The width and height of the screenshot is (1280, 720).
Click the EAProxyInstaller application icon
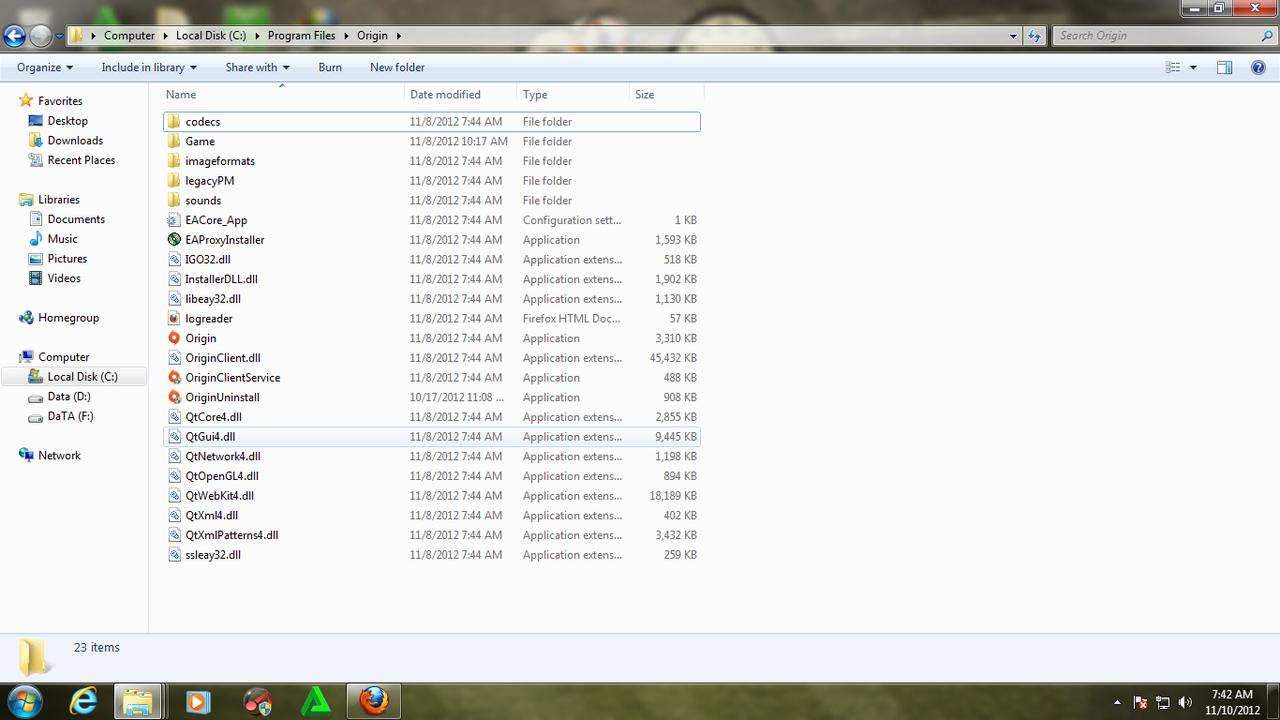pos(174,240)
